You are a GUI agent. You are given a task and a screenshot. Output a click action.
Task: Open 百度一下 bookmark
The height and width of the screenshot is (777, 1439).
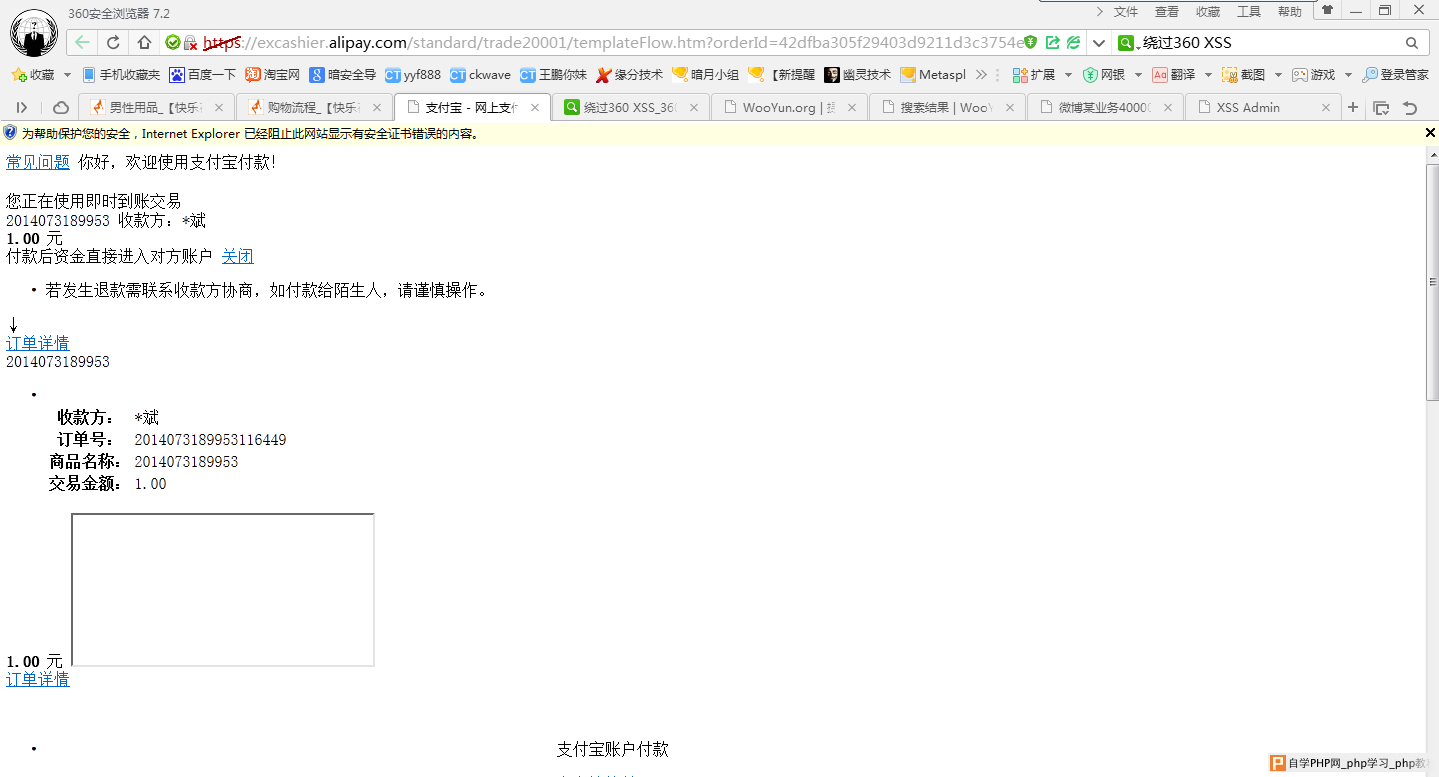(203, 75)
